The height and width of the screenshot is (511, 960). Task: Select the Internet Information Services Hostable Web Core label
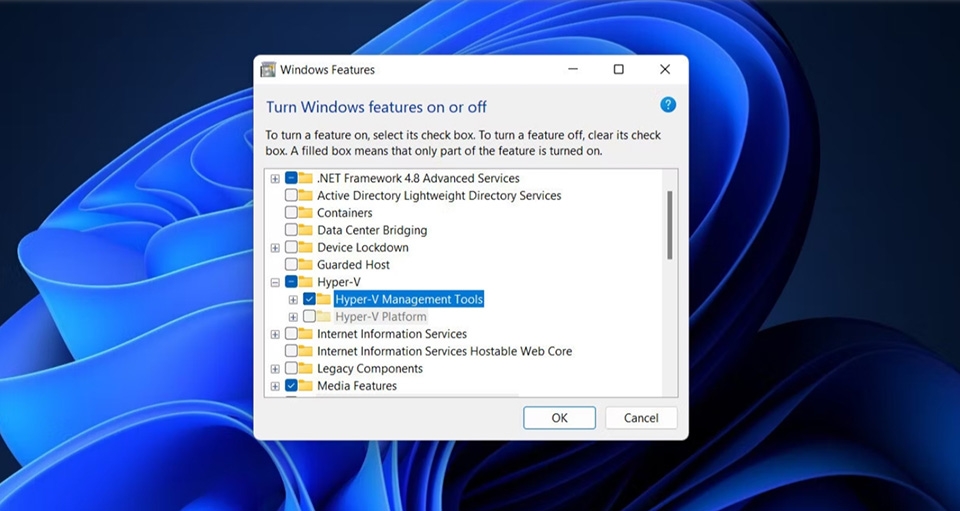coord(444,351)
